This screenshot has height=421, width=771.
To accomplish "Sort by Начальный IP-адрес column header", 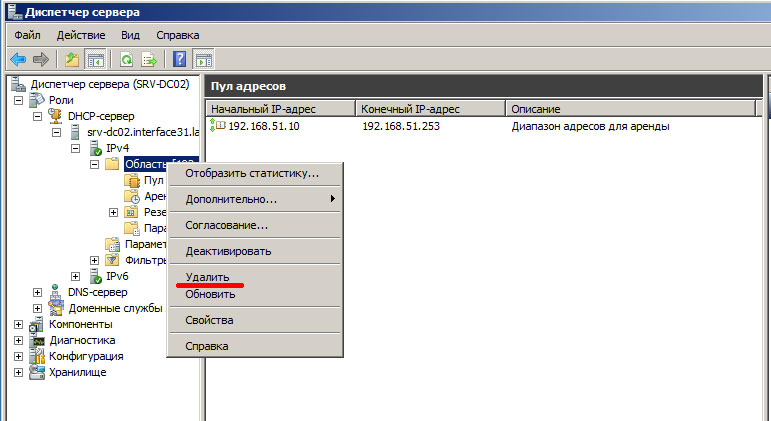I will pos(280,109).
